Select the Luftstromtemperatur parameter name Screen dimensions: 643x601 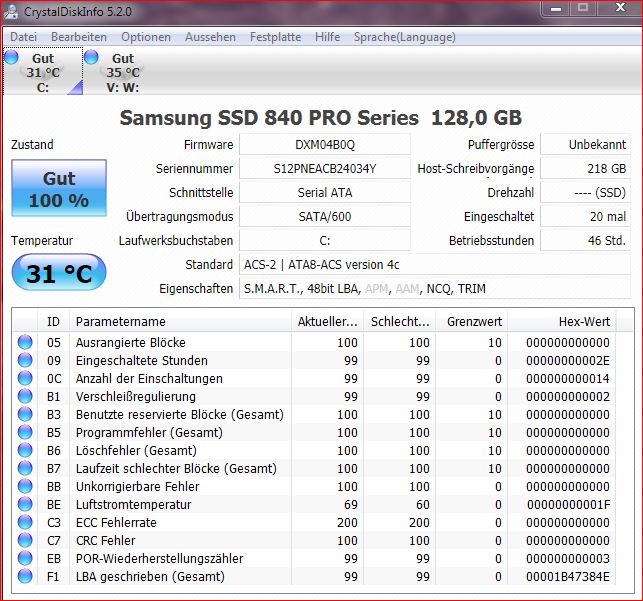point(133,505)
